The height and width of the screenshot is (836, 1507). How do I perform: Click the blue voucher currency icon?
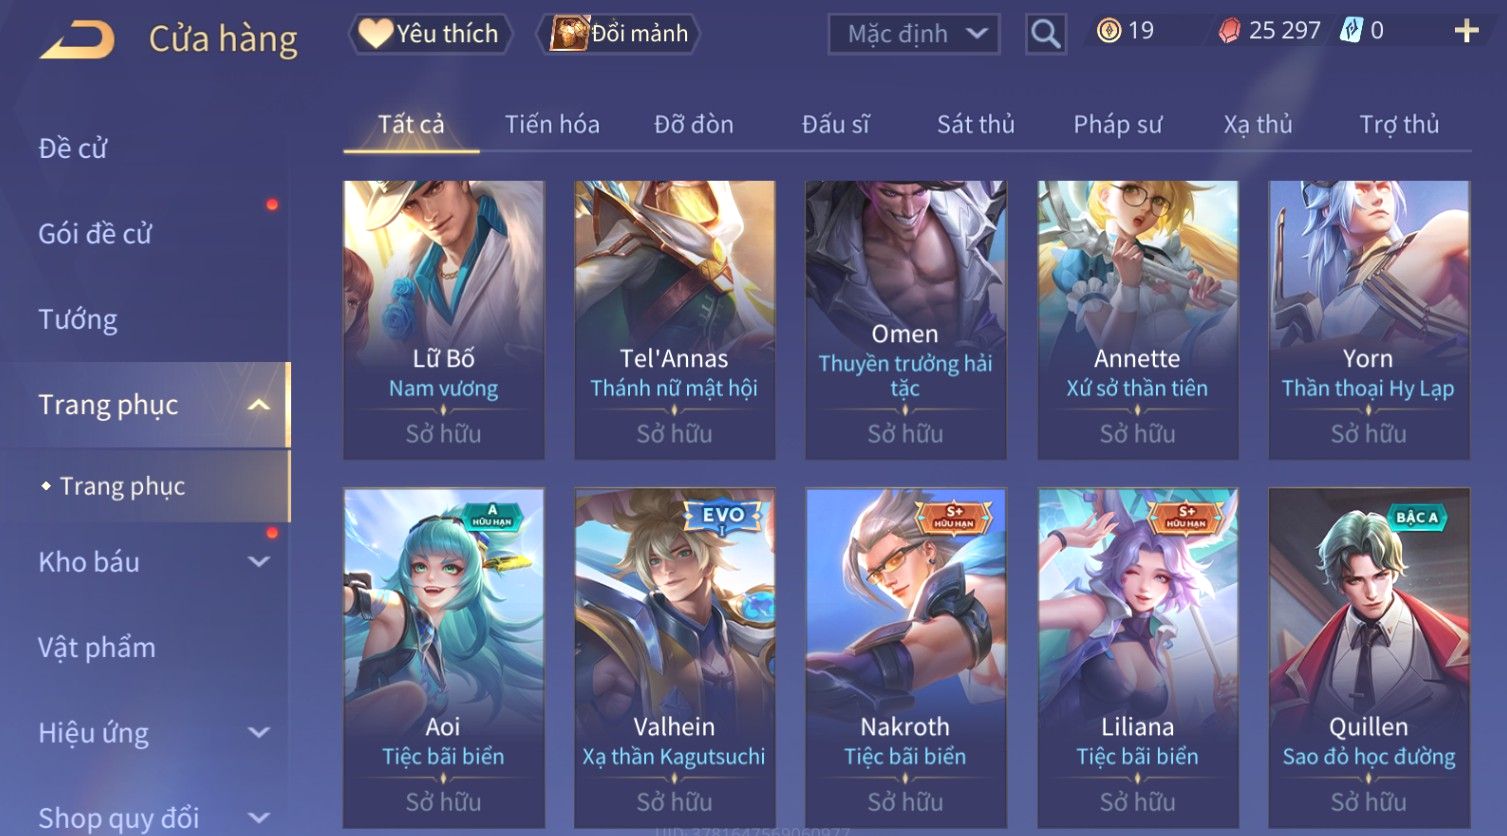(x=1351, y=31)
